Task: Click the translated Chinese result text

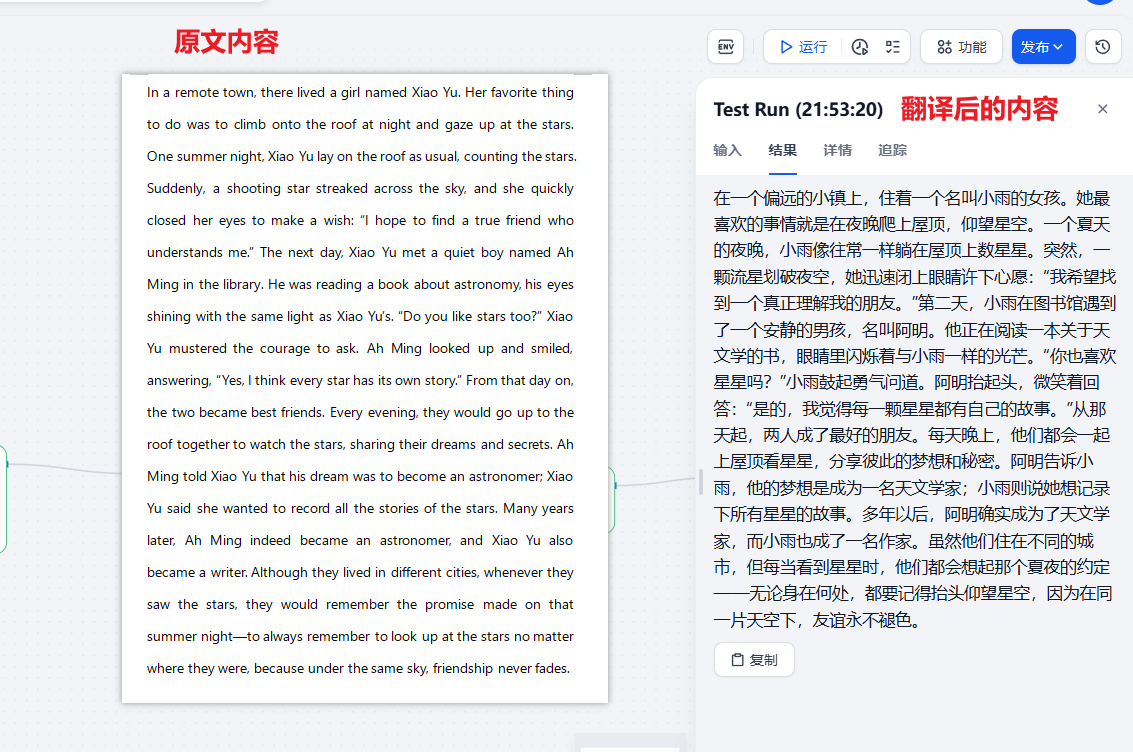Action: pos(914,409)
